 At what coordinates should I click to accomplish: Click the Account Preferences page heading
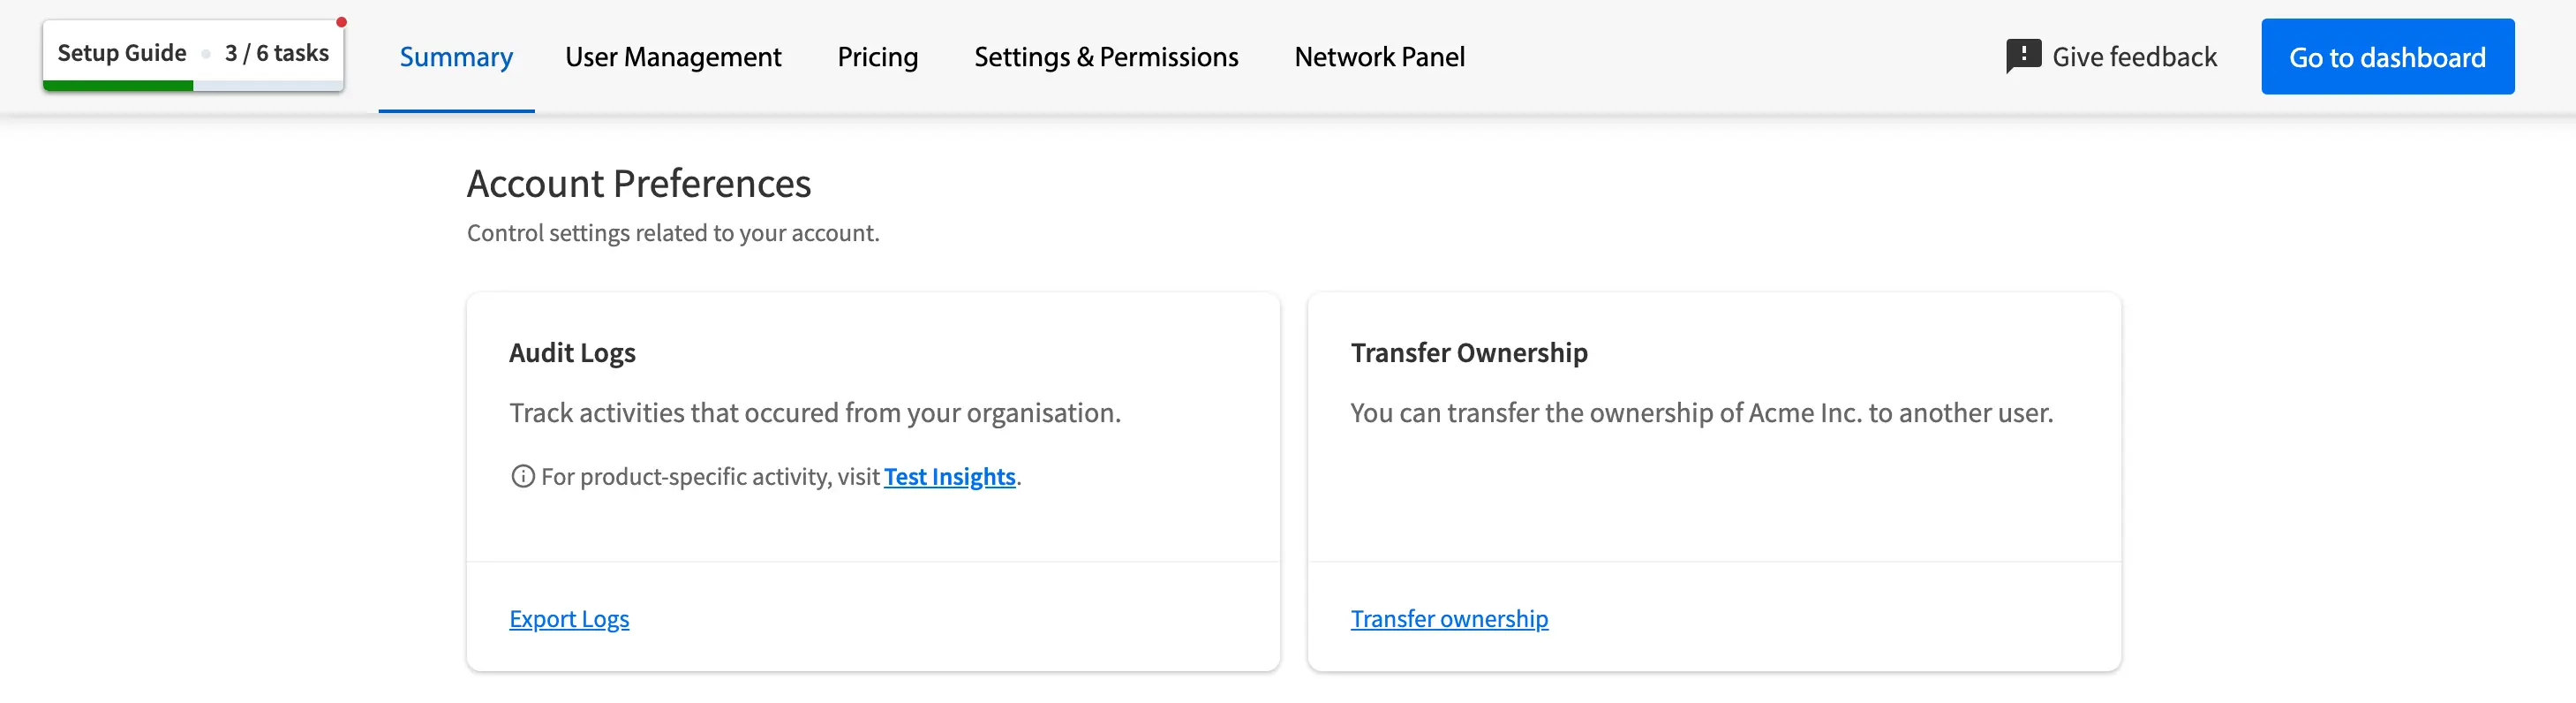click(x=639, y=184)
